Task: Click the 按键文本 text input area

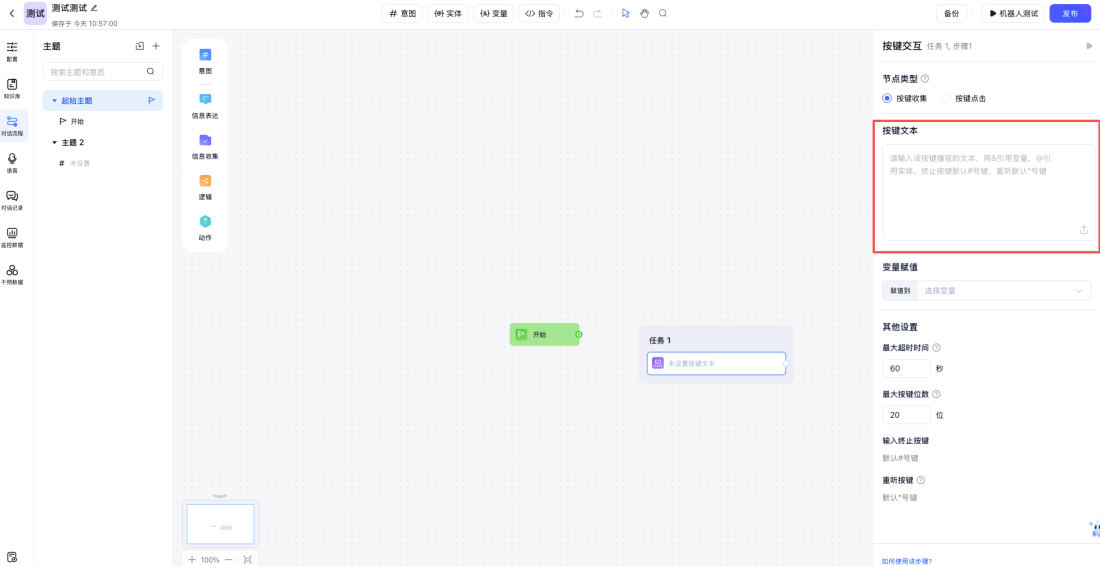Action: click(985, 190)
